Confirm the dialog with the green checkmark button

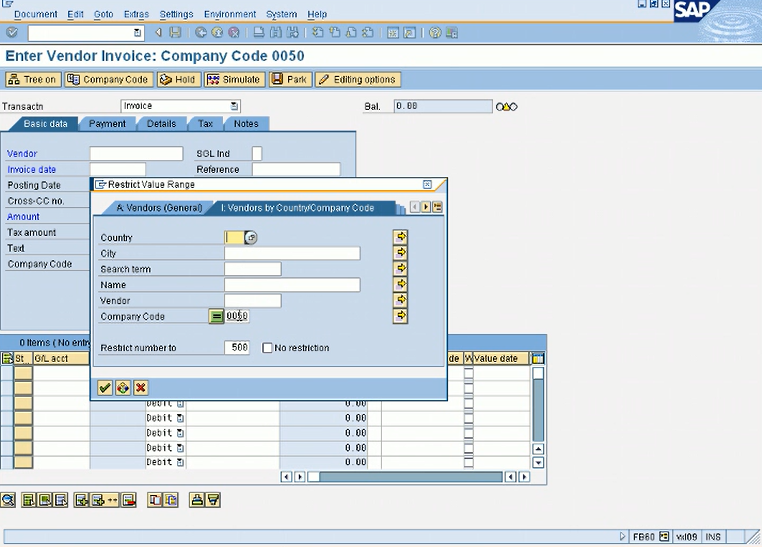104,388
